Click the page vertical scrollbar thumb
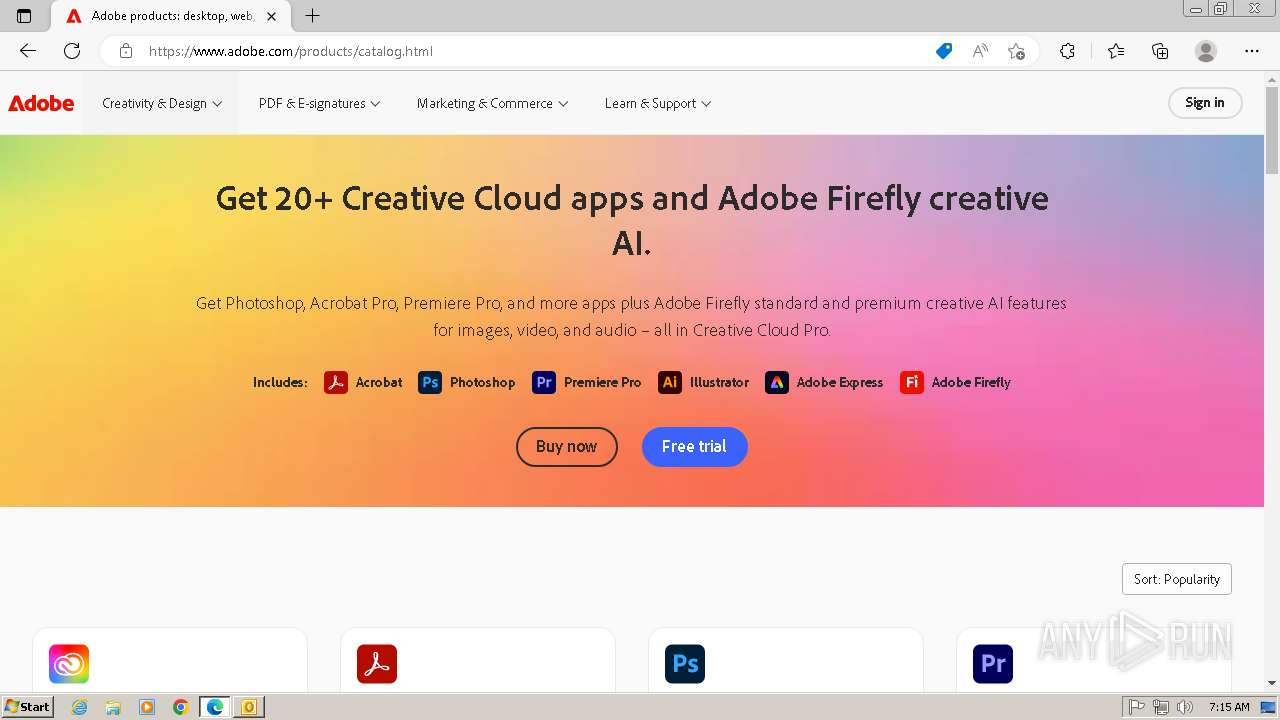The image size is (1280, 720). (1272, 130)
